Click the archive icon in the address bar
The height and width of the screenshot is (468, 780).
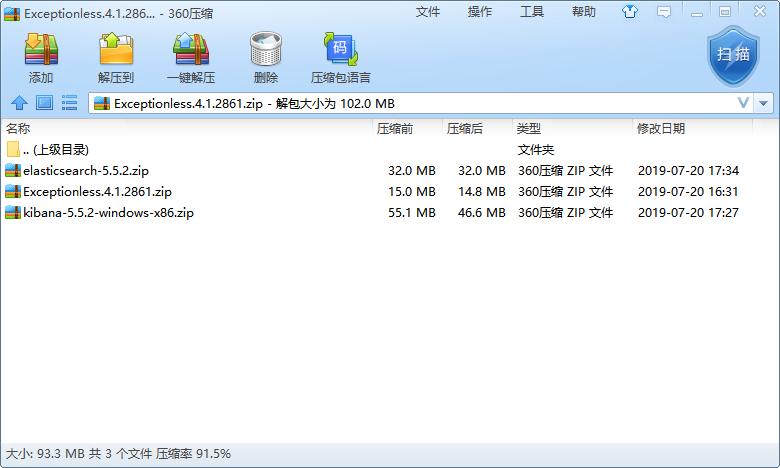click(102, 103)
